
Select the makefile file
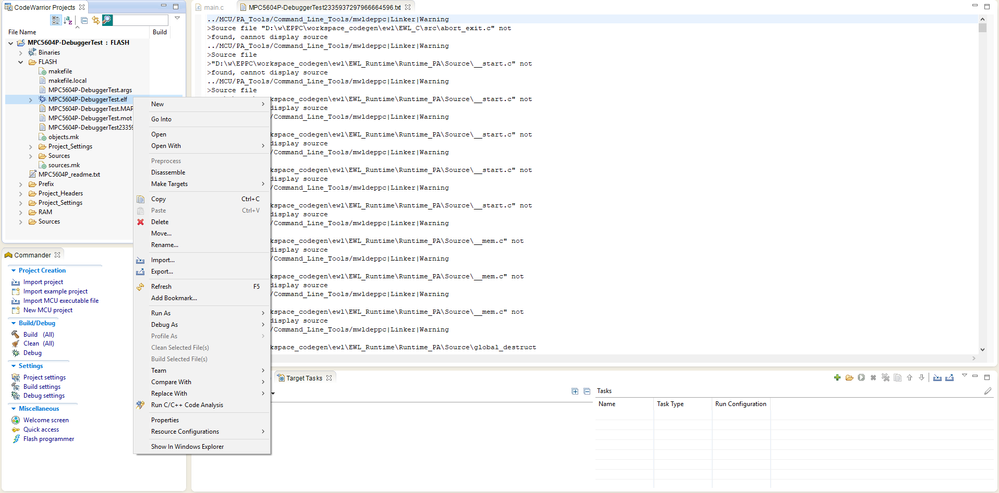coord(60,71)
